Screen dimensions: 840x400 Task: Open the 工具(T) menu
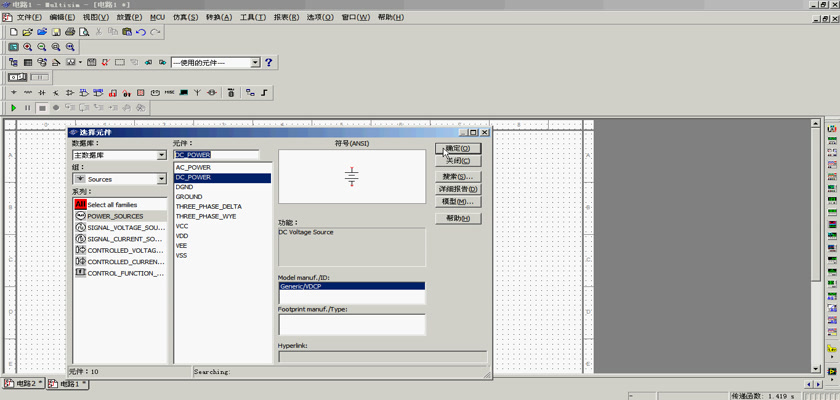(253, 17)
